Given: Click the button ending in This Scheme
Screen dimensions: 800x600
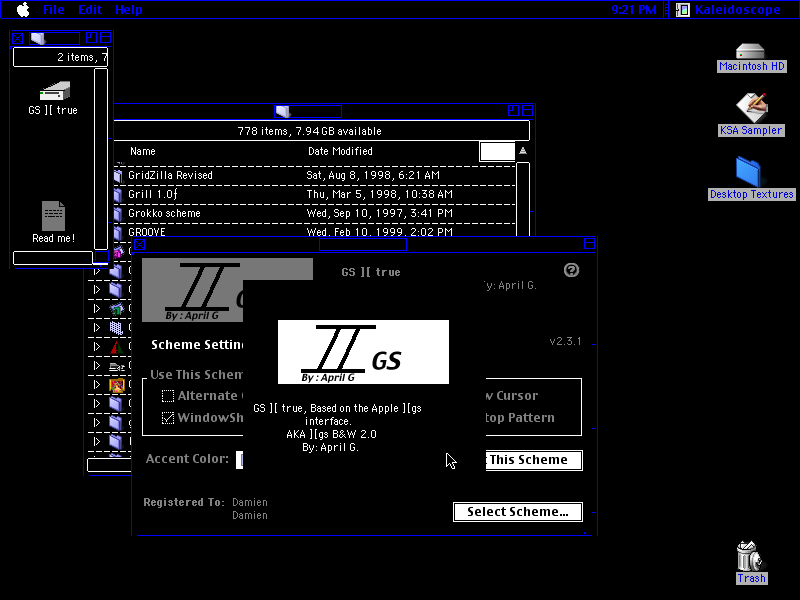Looking at the screenshot, I should click(x=534, y=460).
